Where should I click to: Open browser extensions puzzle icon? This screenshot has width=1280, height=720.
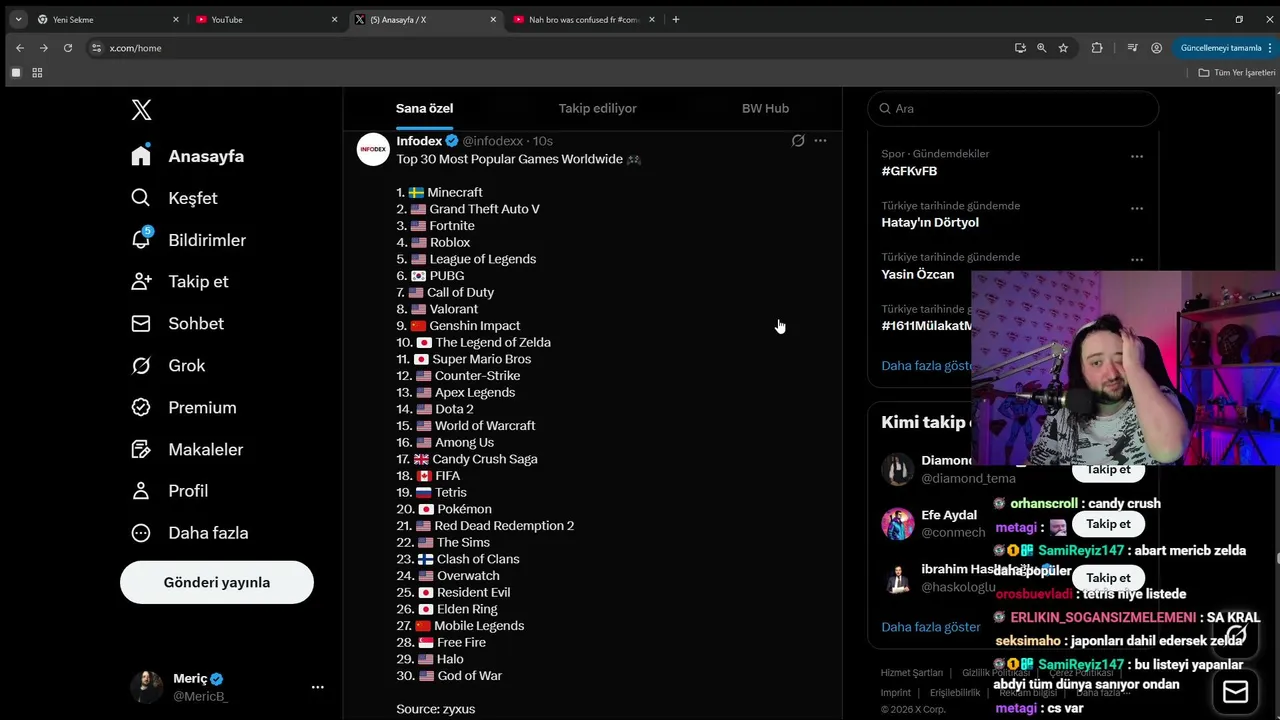[x=1097, y=48]
